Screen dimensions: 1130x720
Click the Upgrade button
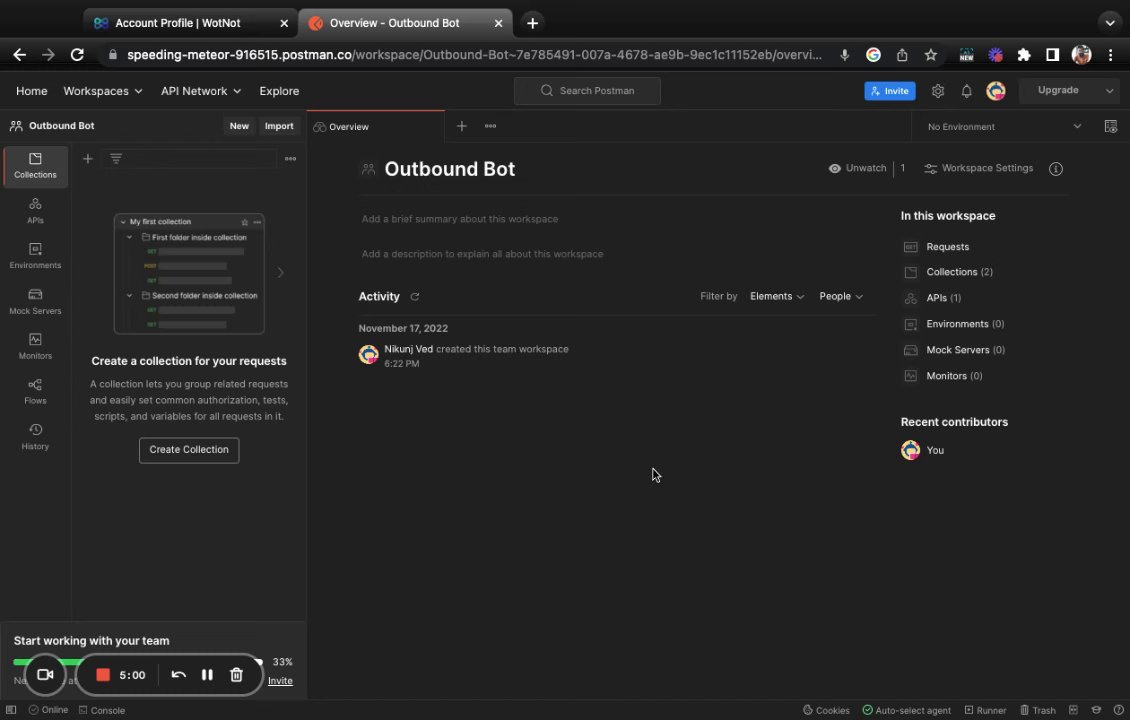click(x=1058, y=90)
